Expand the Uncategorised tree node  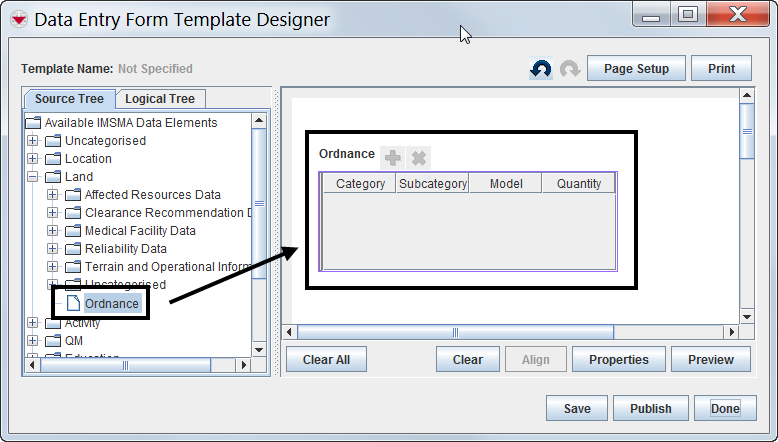(x=33, y=141)
